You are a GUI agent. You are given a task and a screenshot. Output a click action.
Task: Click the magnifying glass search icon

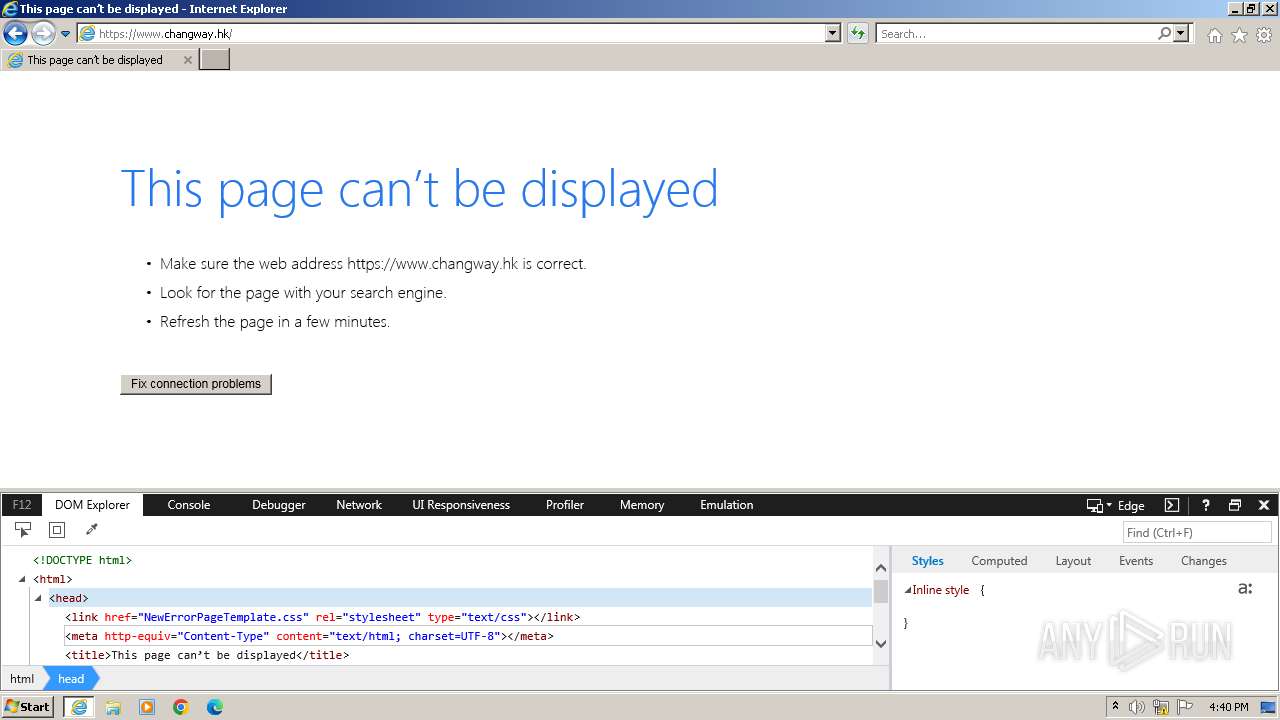1164,33
